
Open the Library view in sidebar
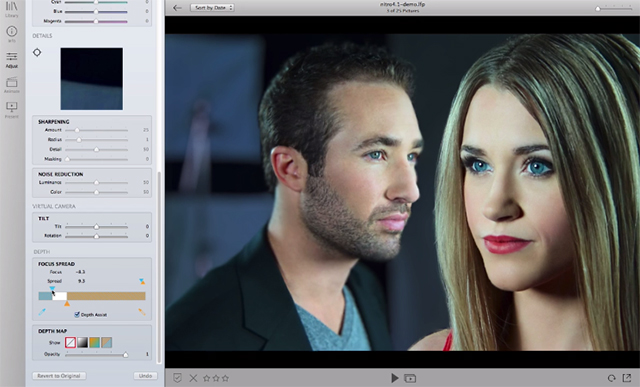(11, 8)
